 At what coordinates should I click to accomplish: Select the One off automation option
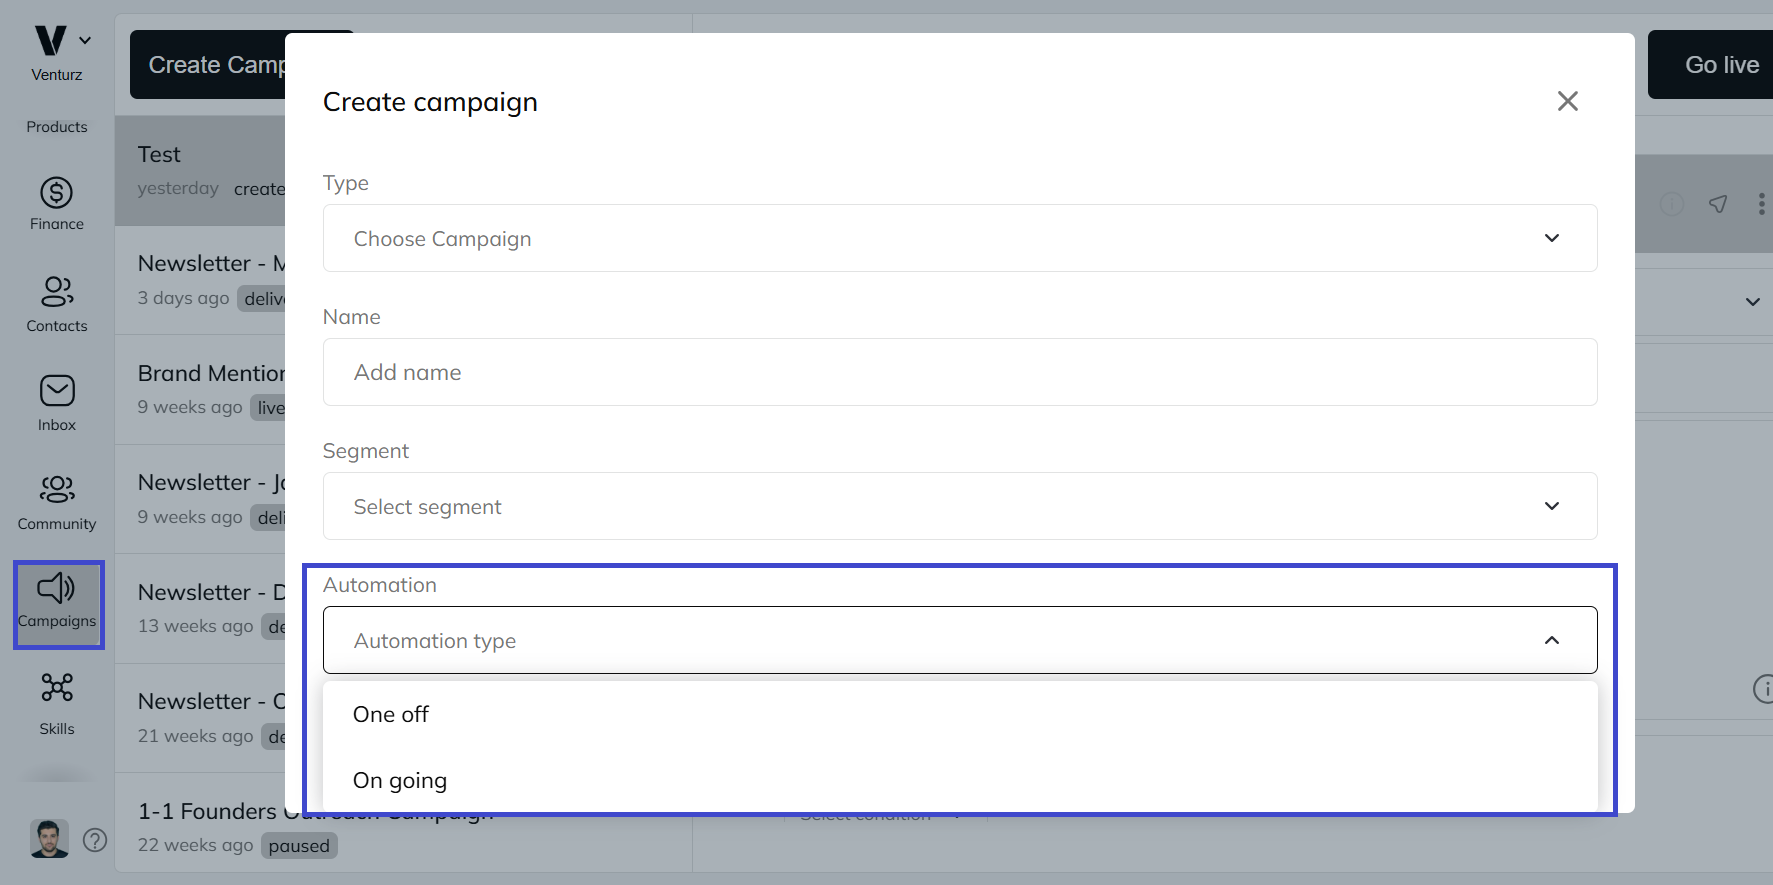pyautogui.click(x=391, y=714)
